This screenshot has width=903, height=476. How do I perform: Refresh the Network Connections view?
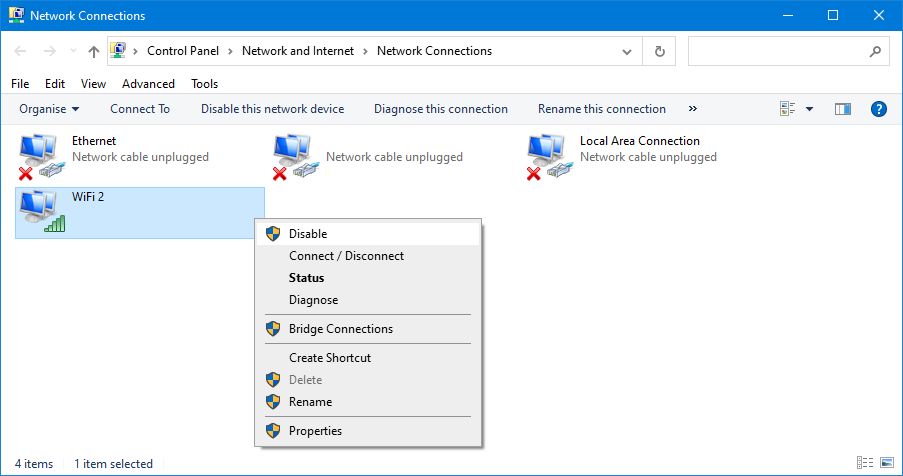(x=659, y=51)
